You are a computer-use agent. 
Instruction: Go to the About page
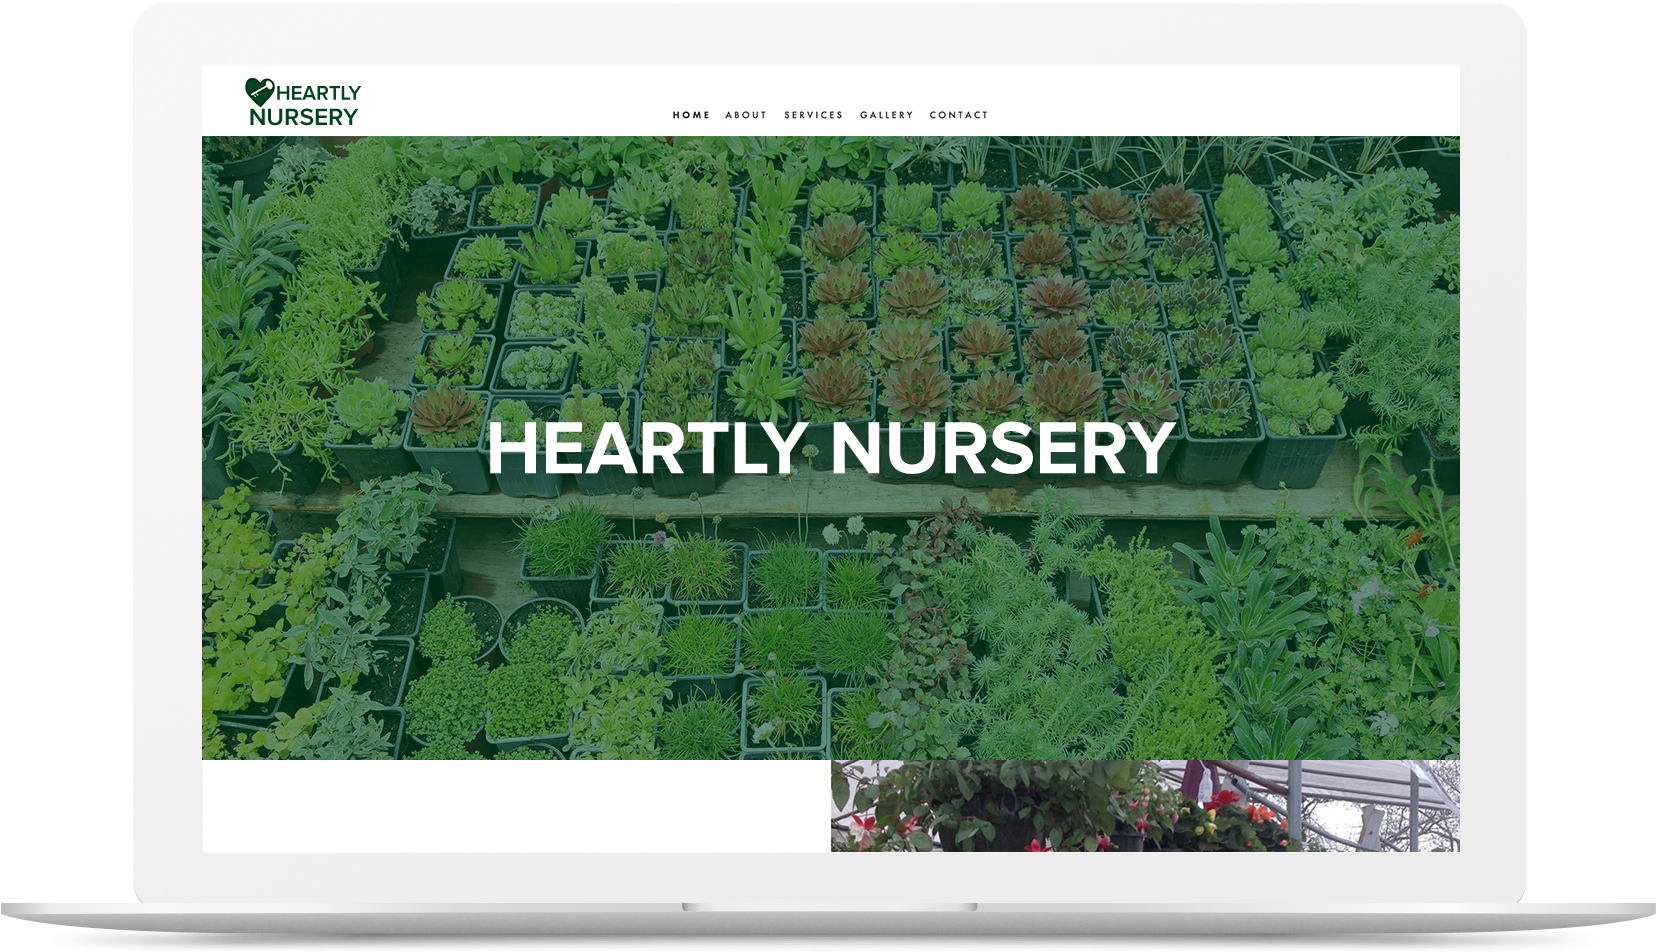pyautogui.click(x=746, y=115)
